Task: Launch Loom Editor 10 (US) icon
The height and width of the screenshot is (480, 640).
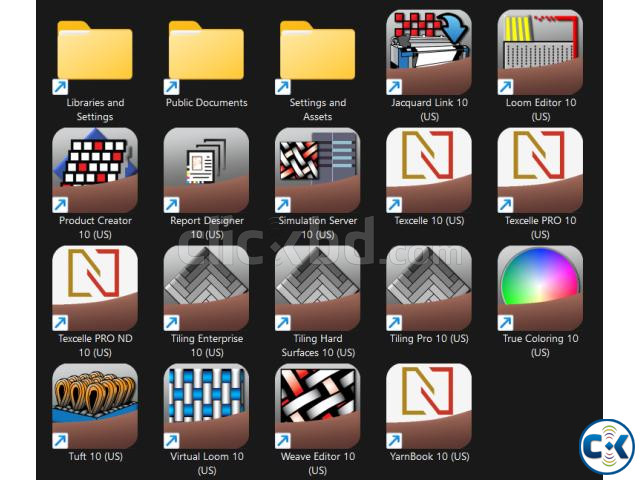Action: coord(540,52)
